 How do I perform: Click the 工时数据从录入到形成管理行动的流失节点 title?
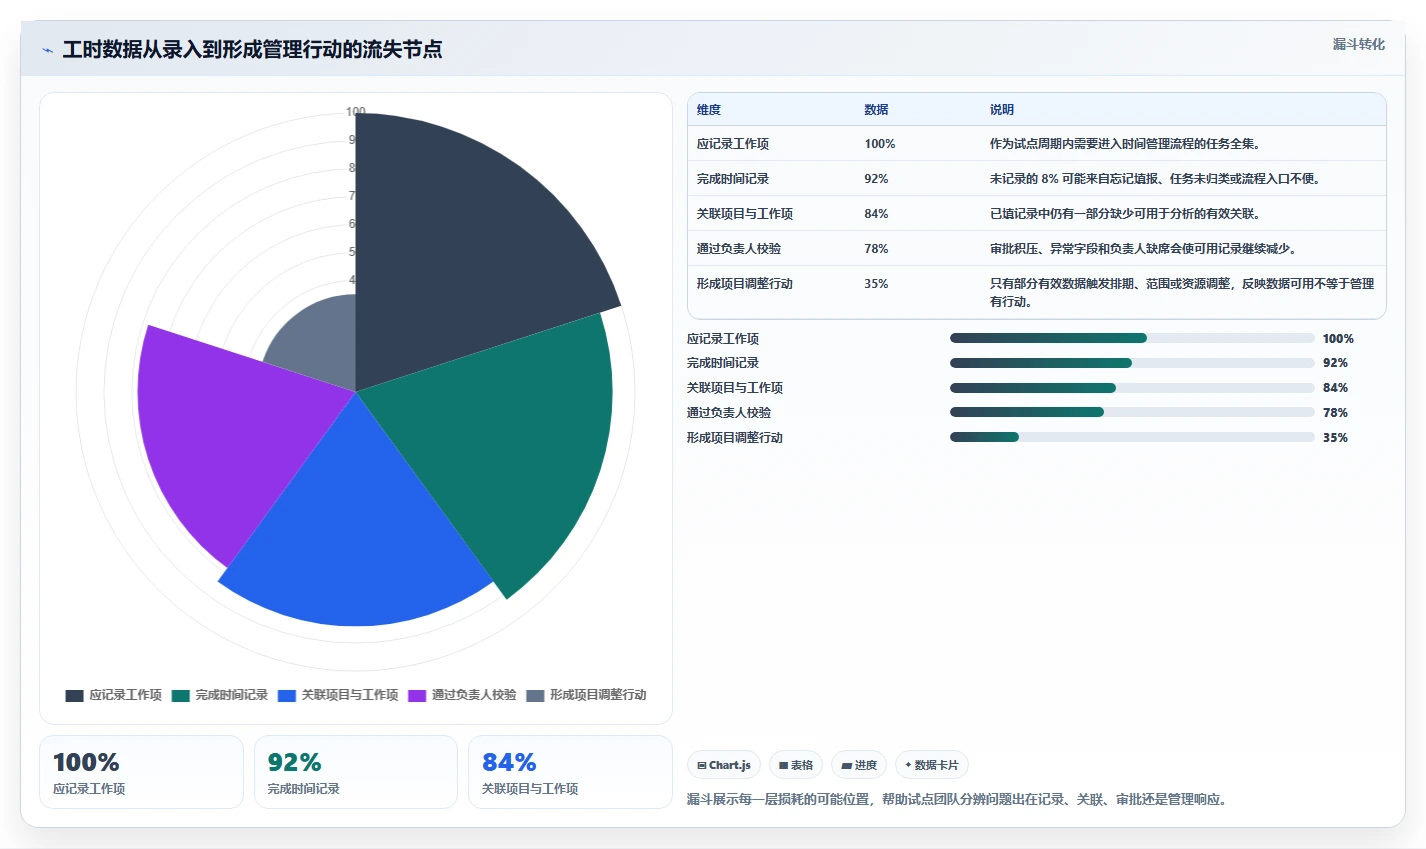point(252,50)
